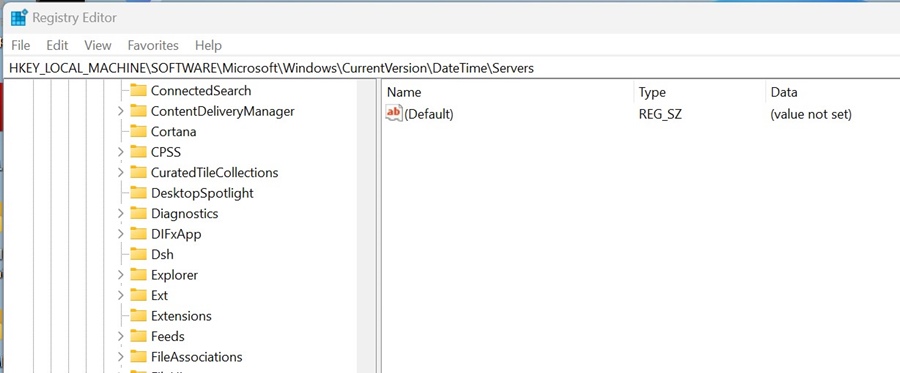Select the Explorer folder icon
Screen dimensions: 900x373
tap(138, 275)
